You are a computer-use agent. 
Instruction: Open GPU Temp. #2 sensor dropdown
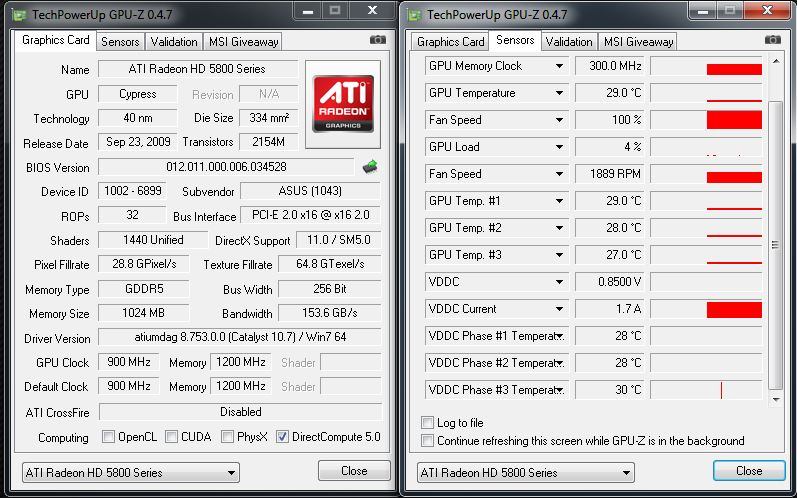(559, 228)
